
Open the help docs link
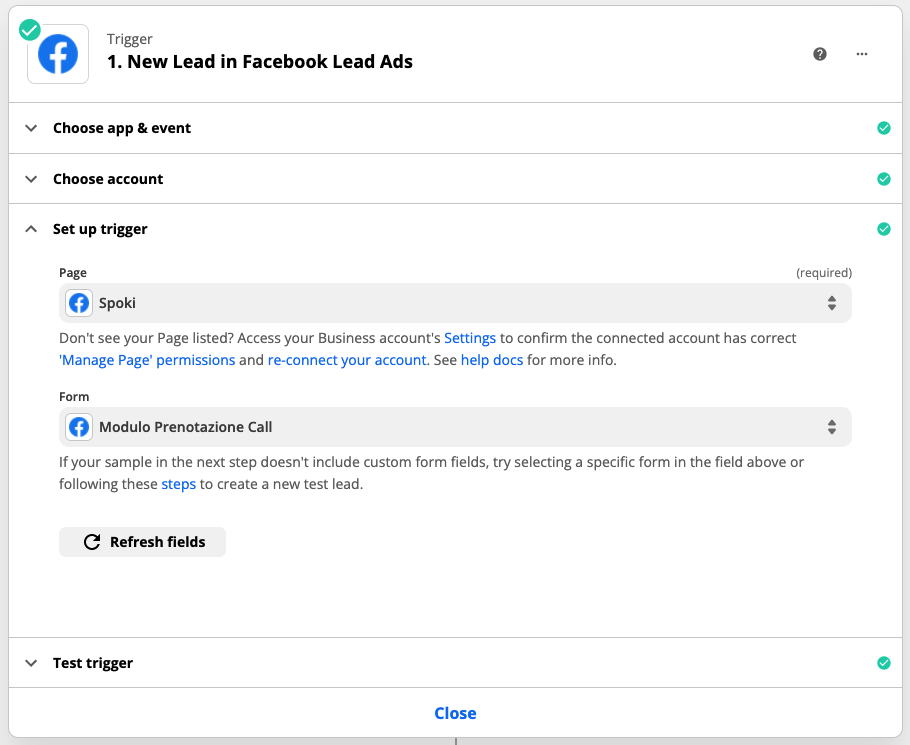(492, 360)
